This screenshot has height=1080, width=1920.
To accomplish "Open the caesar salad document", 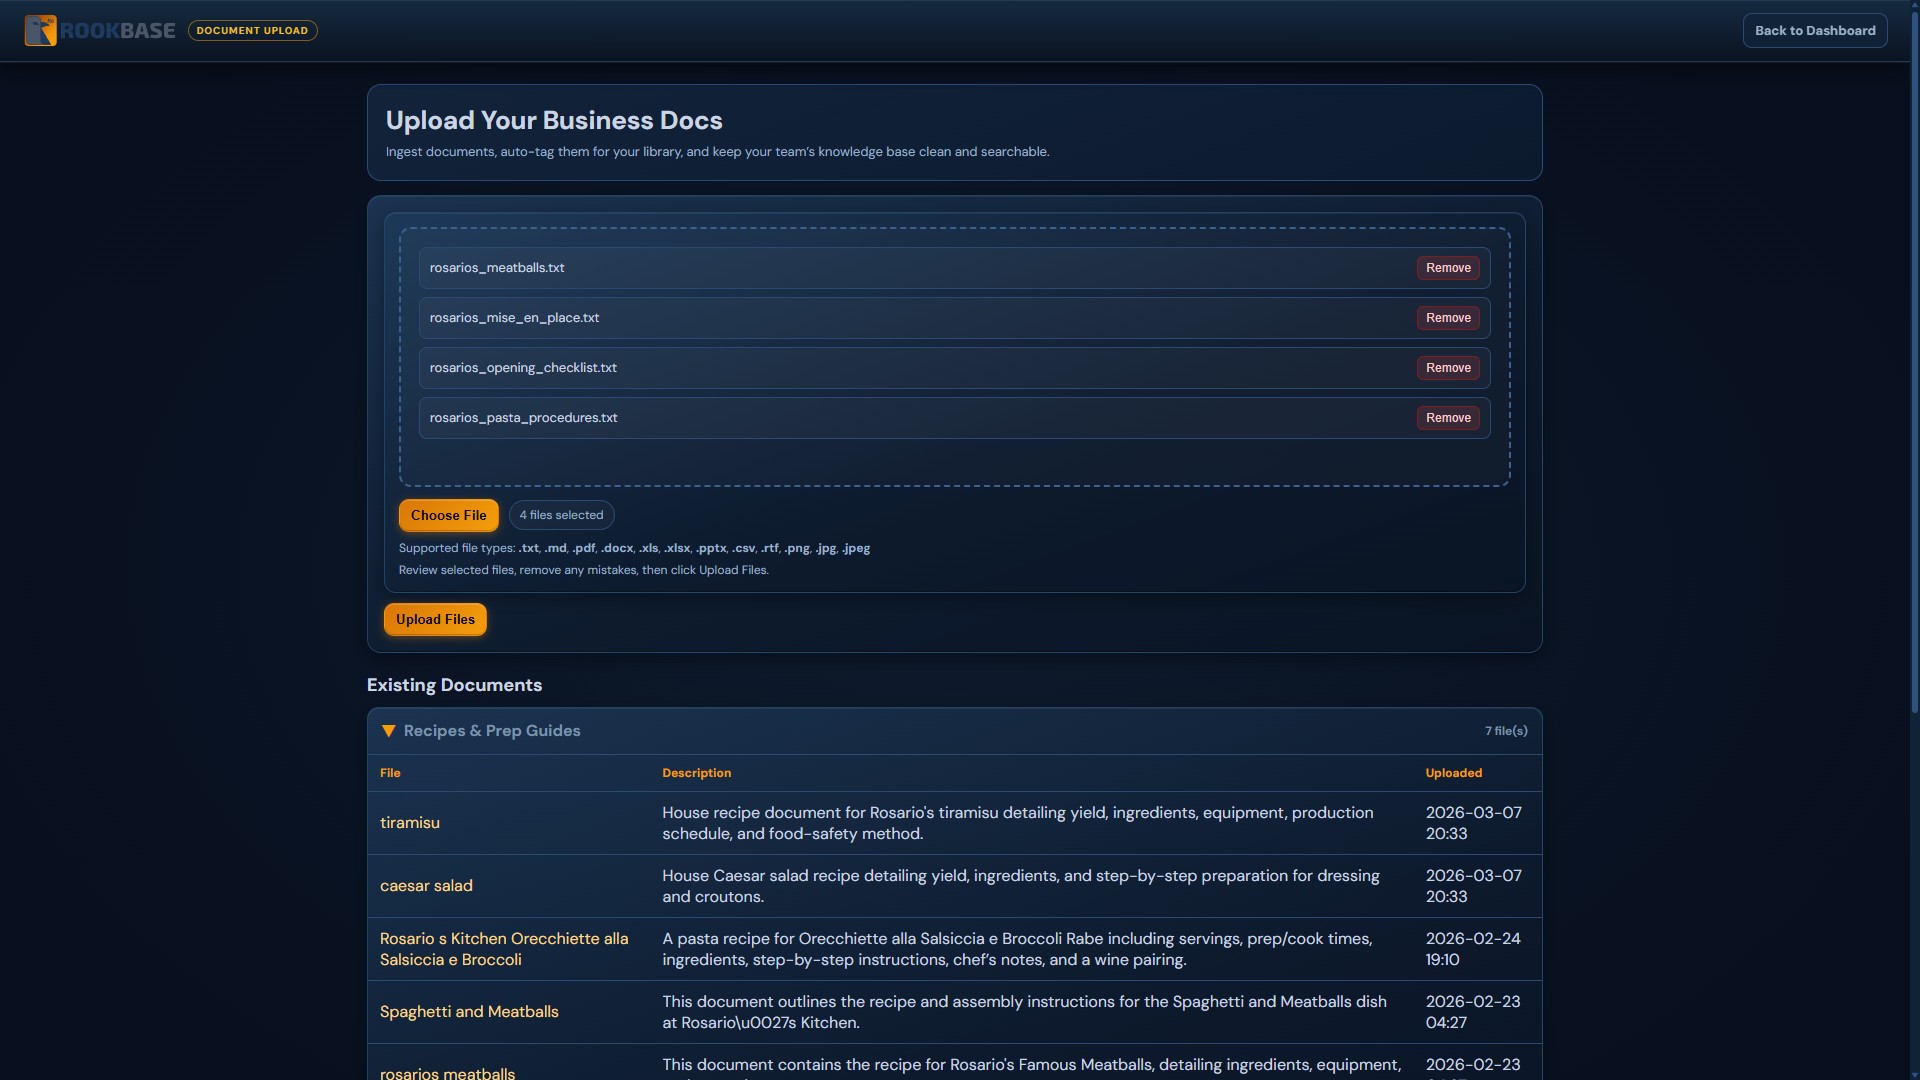I will coord(426,886).
